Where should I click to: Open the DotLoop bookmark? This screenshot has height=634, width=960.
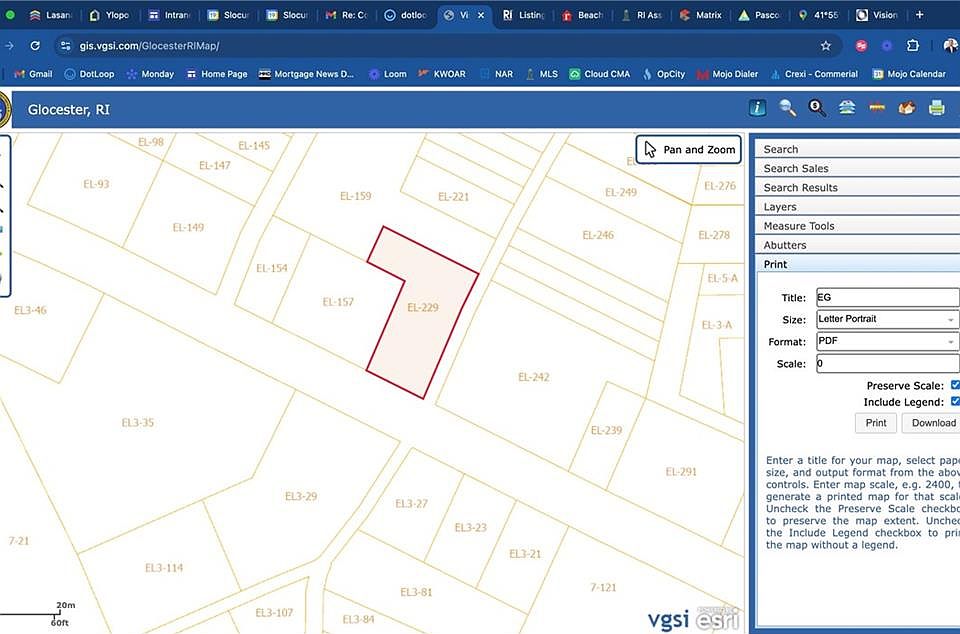pos(89,74)
